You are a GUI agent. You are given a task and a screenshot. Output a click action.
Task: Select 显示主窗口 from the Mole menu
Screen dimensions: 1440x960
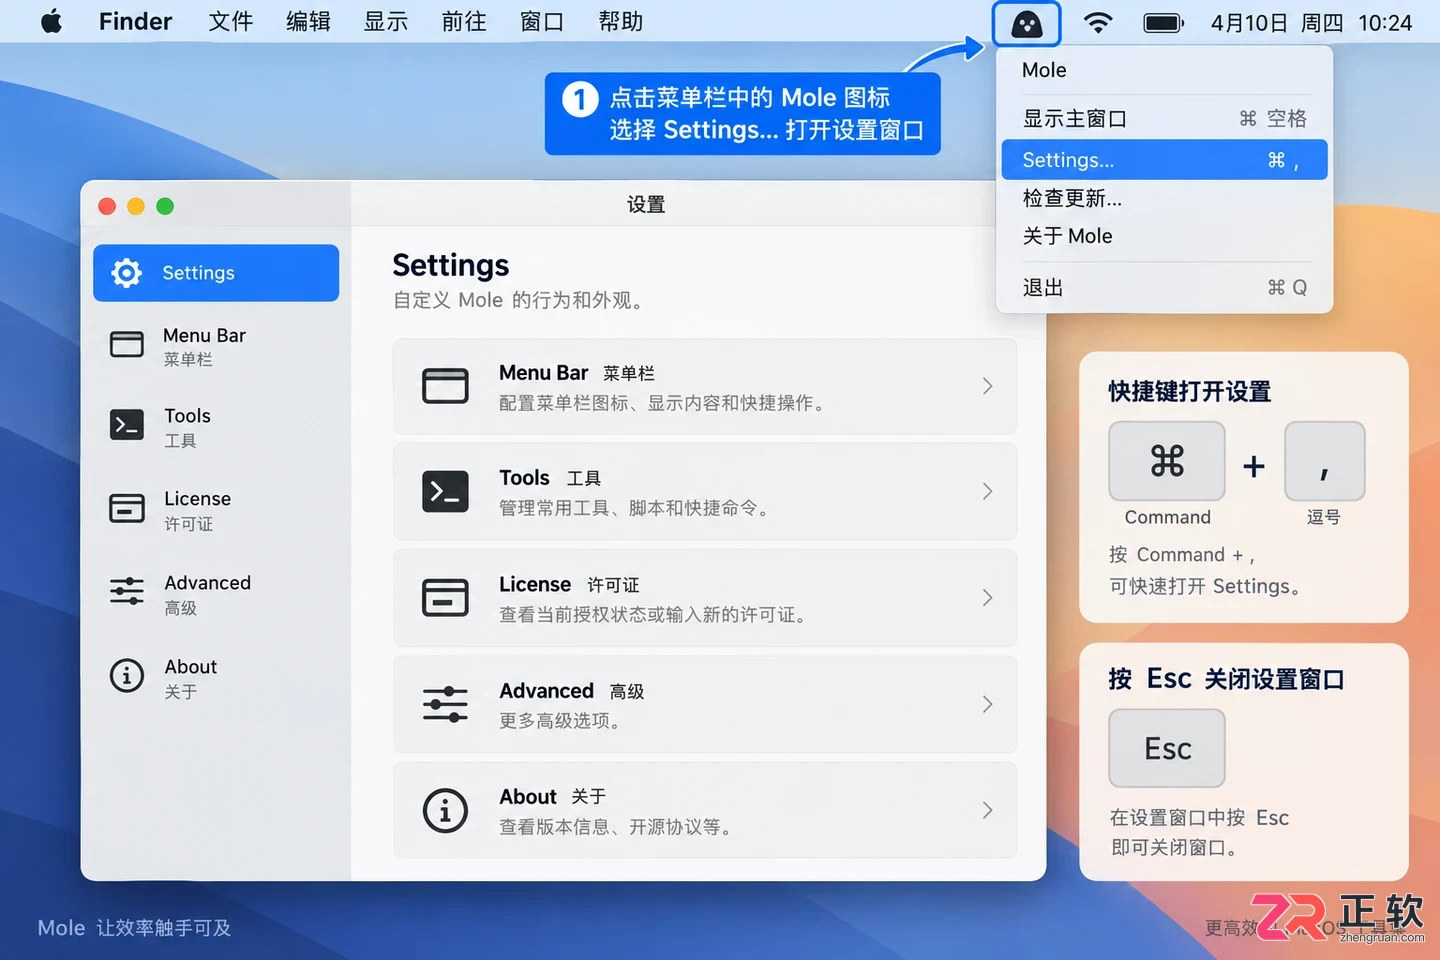[x=1164, y=118]
